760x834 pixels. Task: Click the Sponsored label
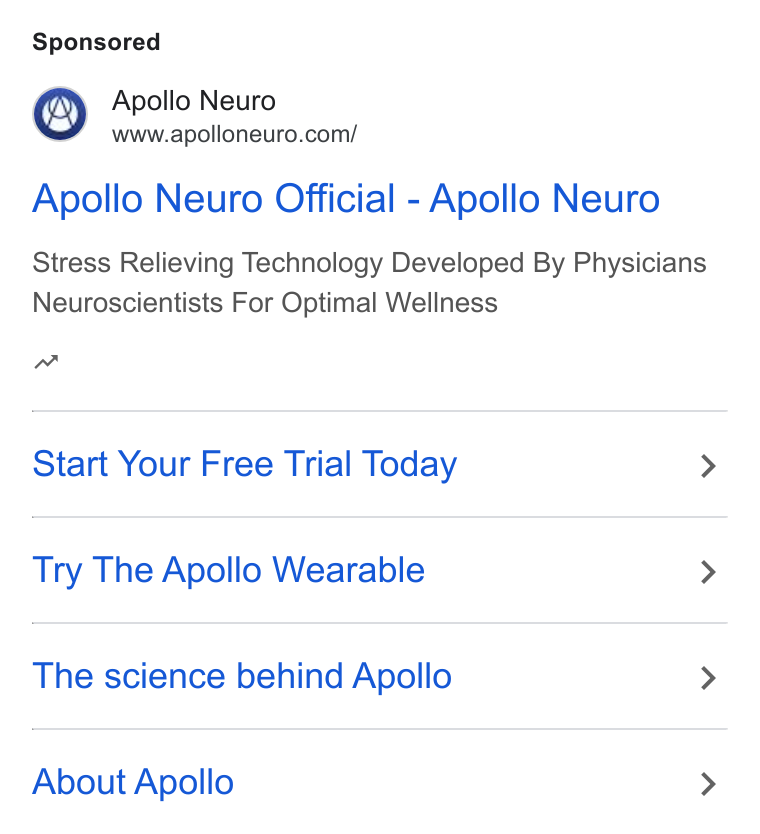pos(96,42)
